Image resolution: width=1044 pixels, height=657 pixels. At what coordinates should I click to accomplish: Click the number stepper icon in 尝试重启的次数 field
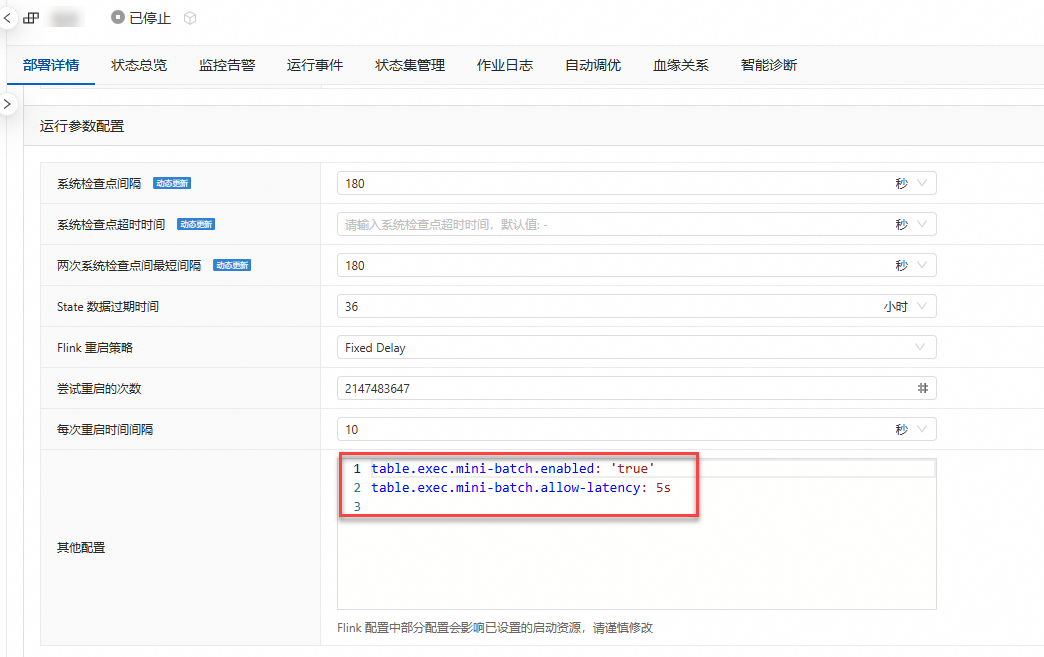coord(922,388)
